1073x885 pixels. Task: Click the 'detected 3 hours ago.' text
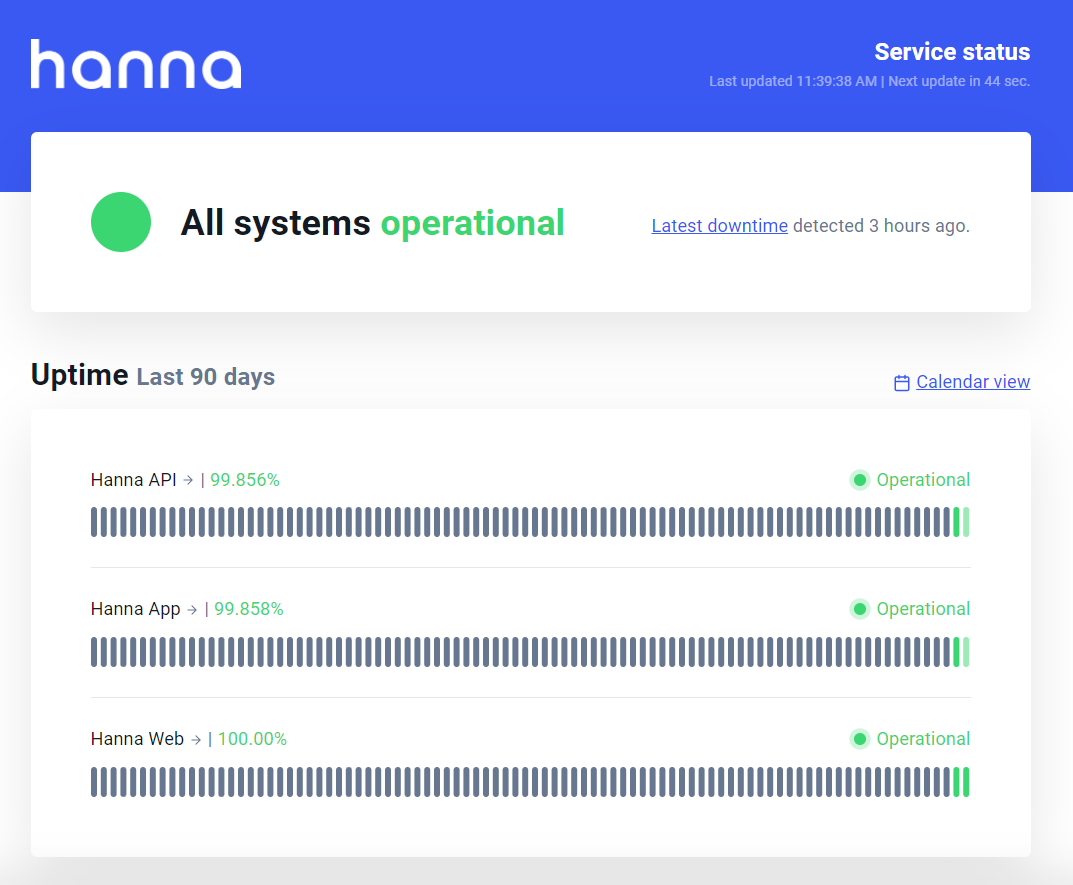coord(881,226)
